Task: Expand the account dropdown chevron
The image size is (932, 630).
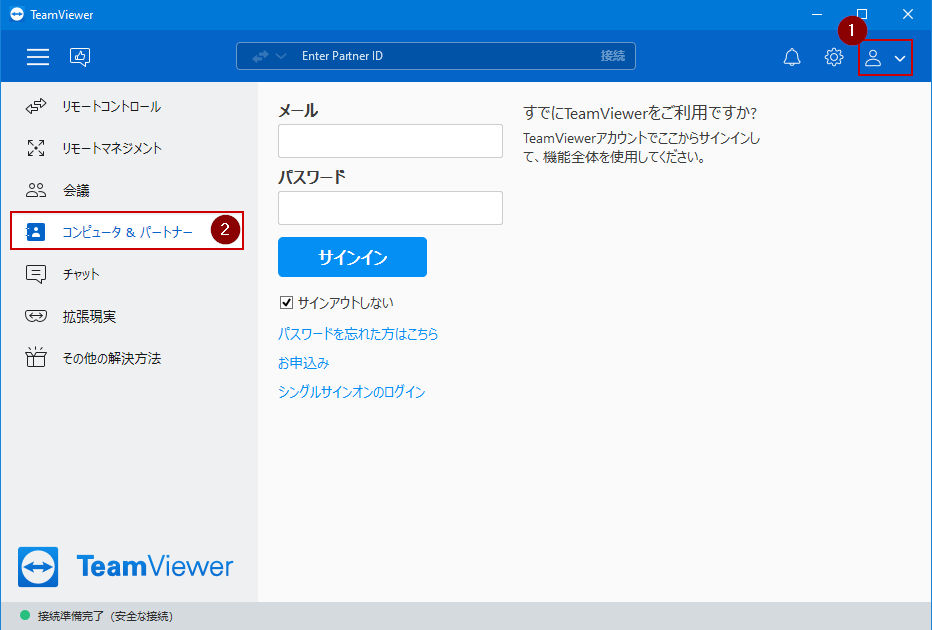Action: pos(900,58)
